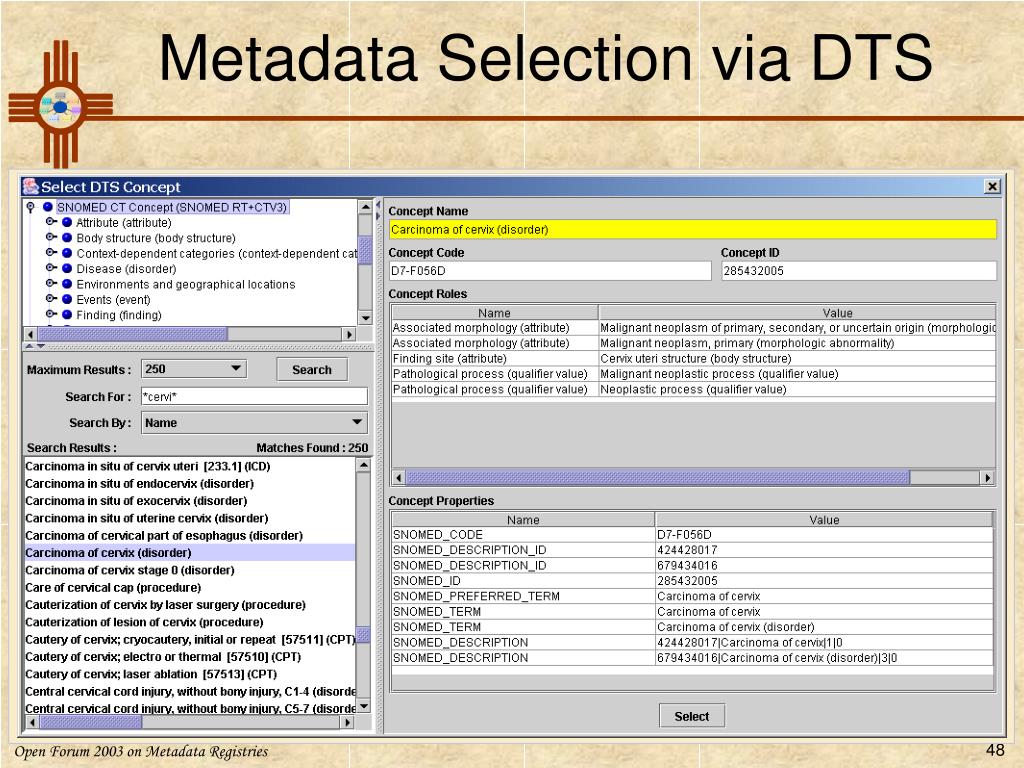This screenshot has height=768, width=1024.
Task: Click the SNOMED_ID value 285432005 cell
Action: [824, 581]
